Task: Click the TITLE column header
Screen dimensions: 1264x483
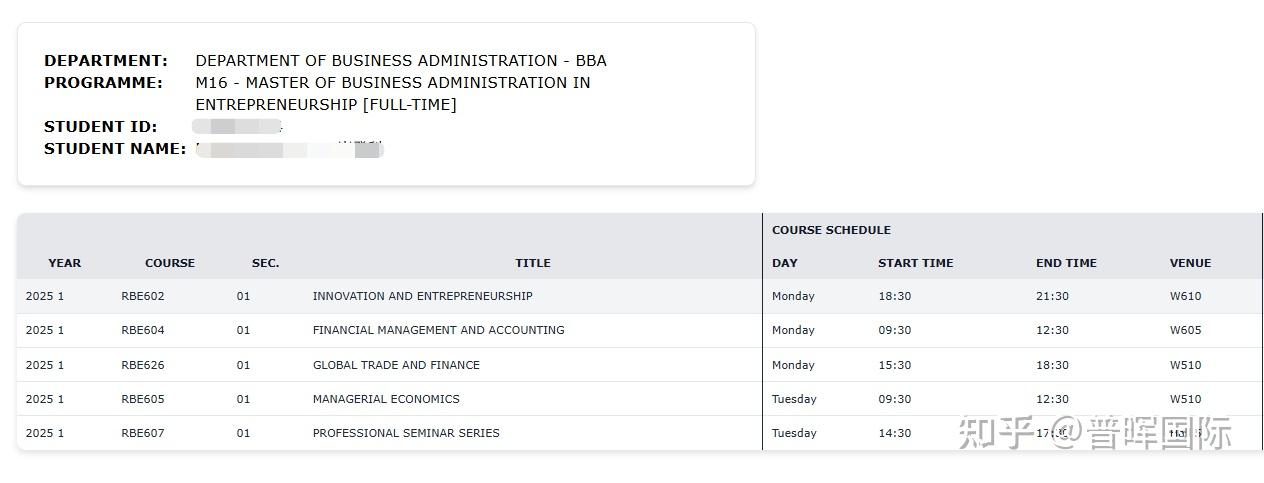Action: 532,263
